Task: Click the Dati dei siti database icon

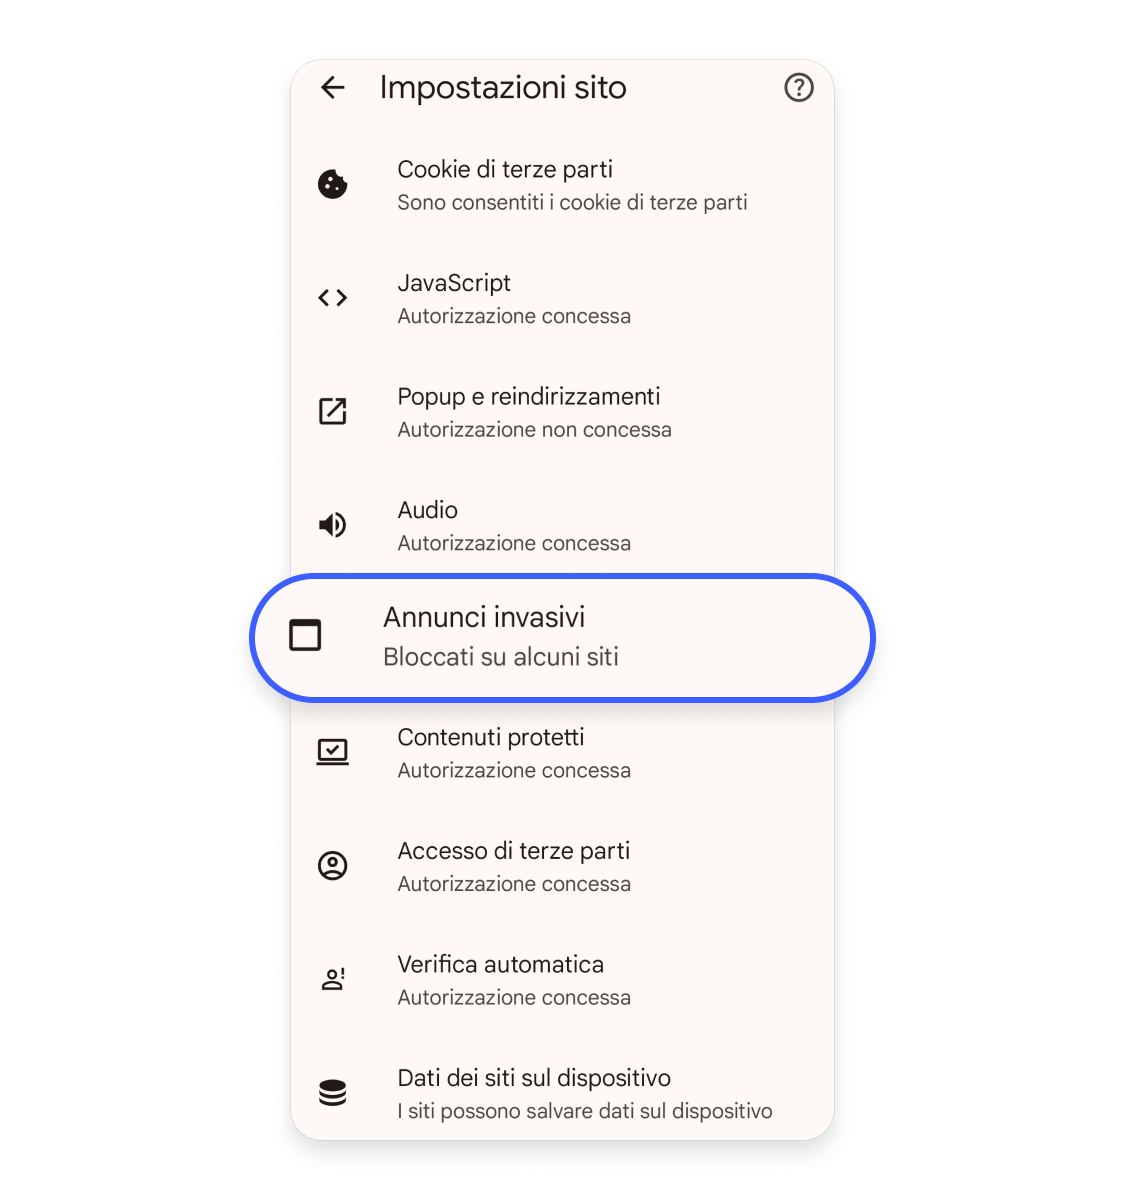Action: (333, 1092)
